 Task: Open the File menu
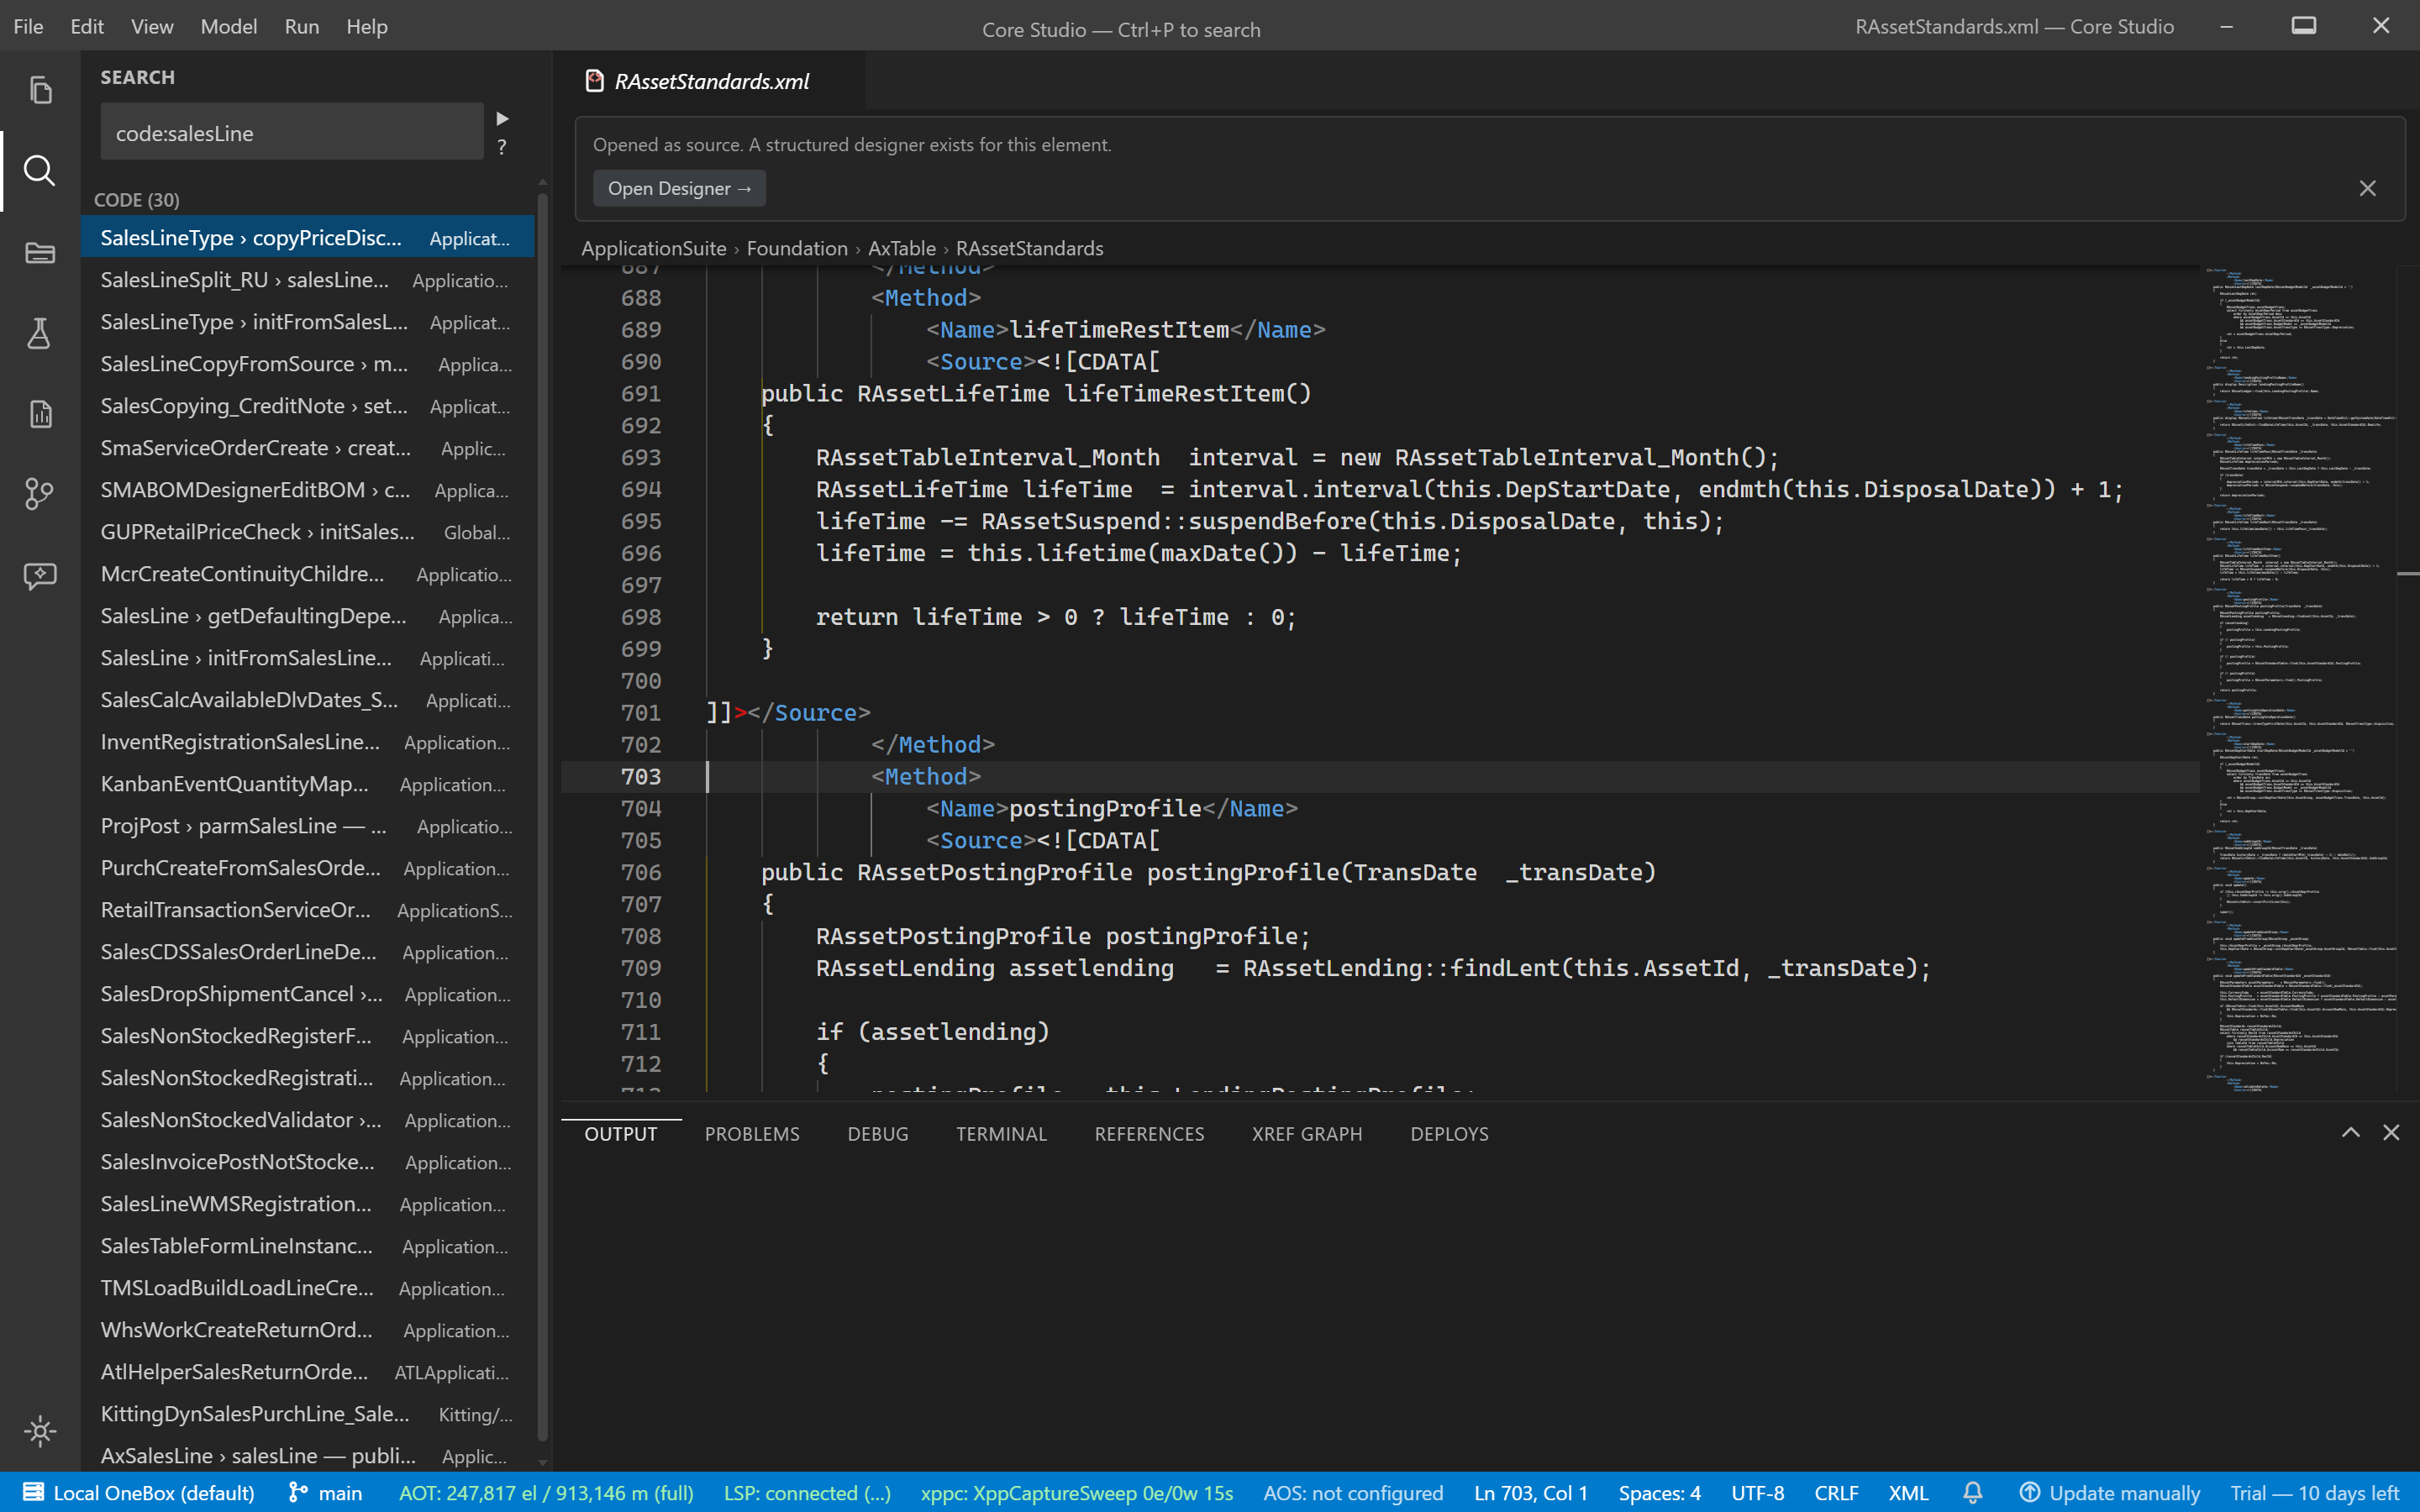(28, 26)
